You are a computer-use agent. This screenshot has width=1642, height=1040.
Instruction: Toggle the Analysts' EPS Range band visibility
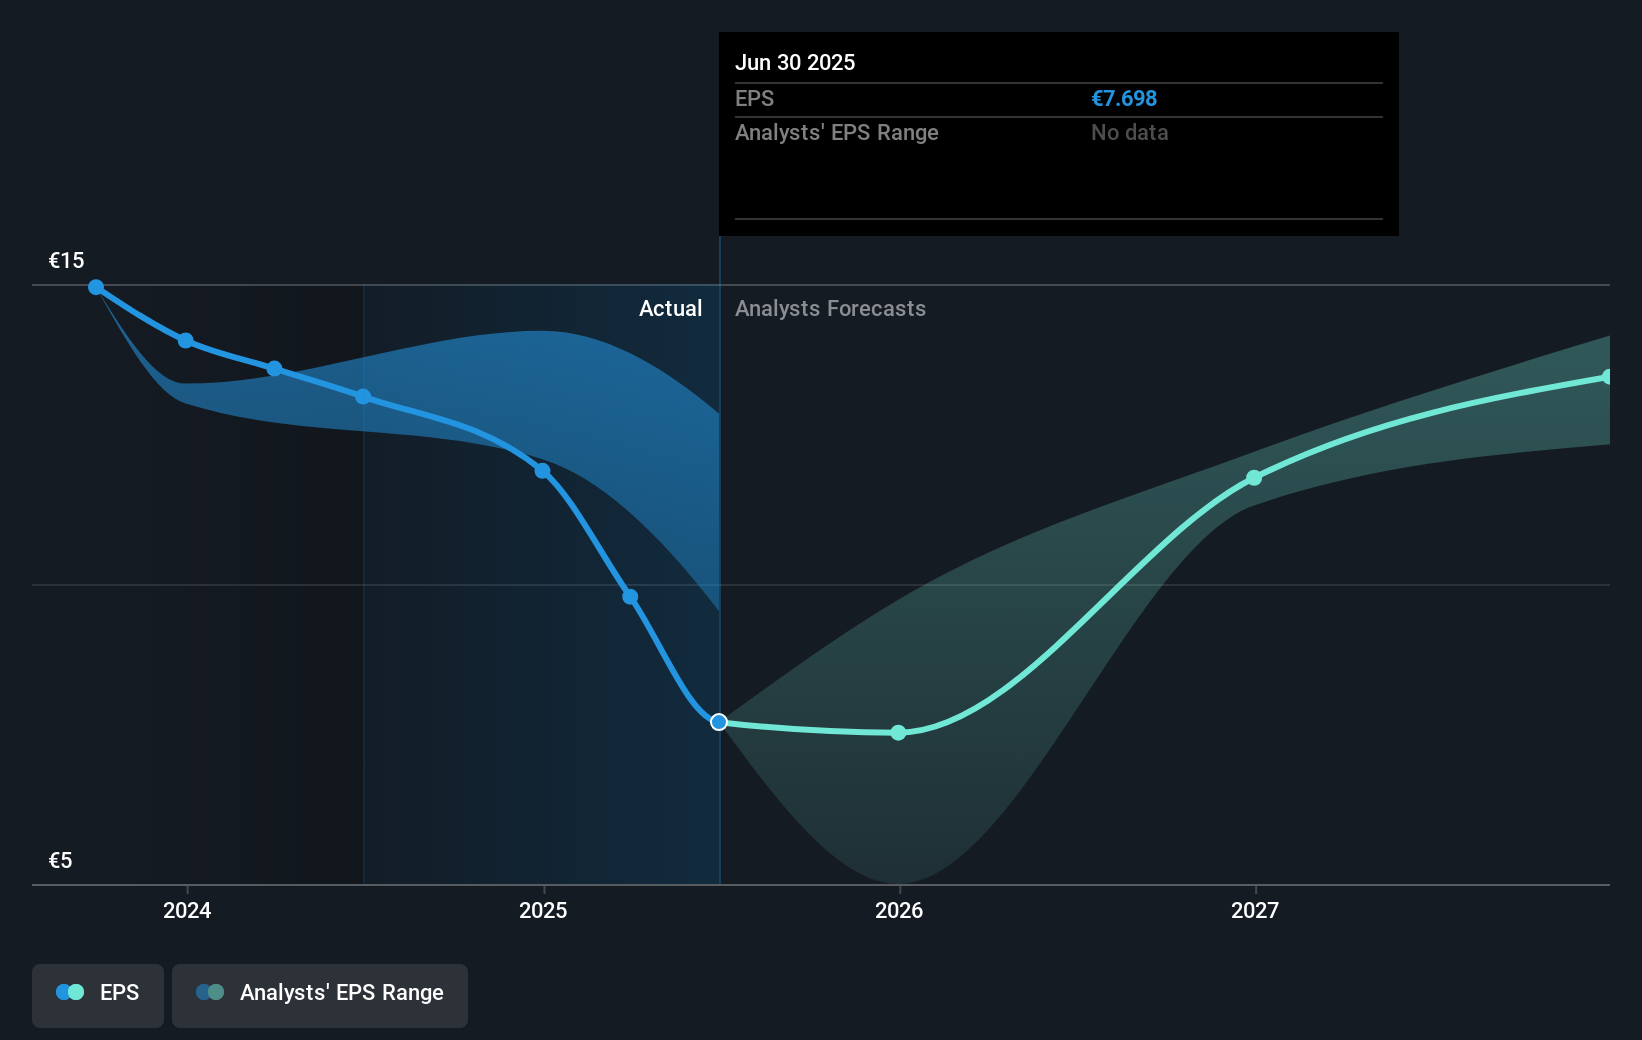tap(319, 993)
